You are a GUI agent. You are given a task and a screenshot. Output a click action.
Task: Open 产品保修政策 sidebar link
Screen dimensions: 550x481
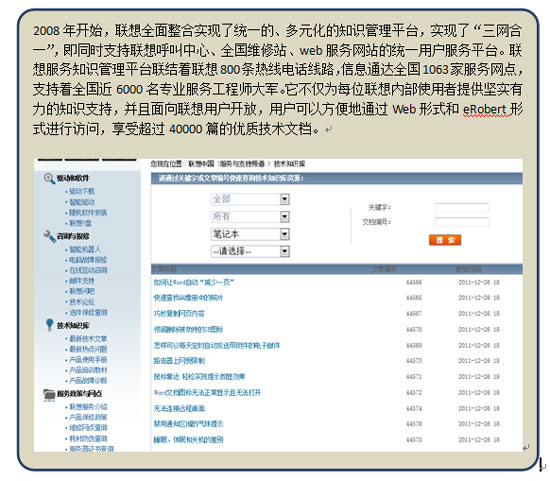[88, 417]
